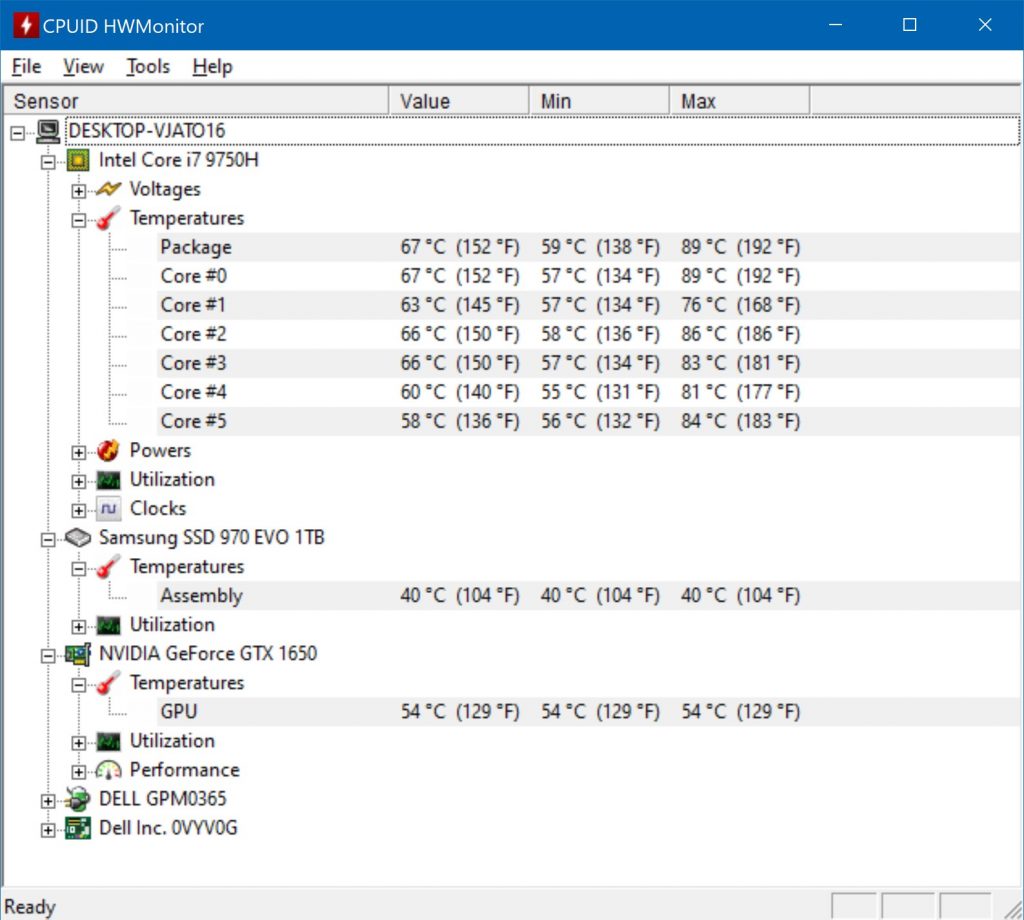Collapse the Samsung SSD Temperatures node

[x=78, y=569]
